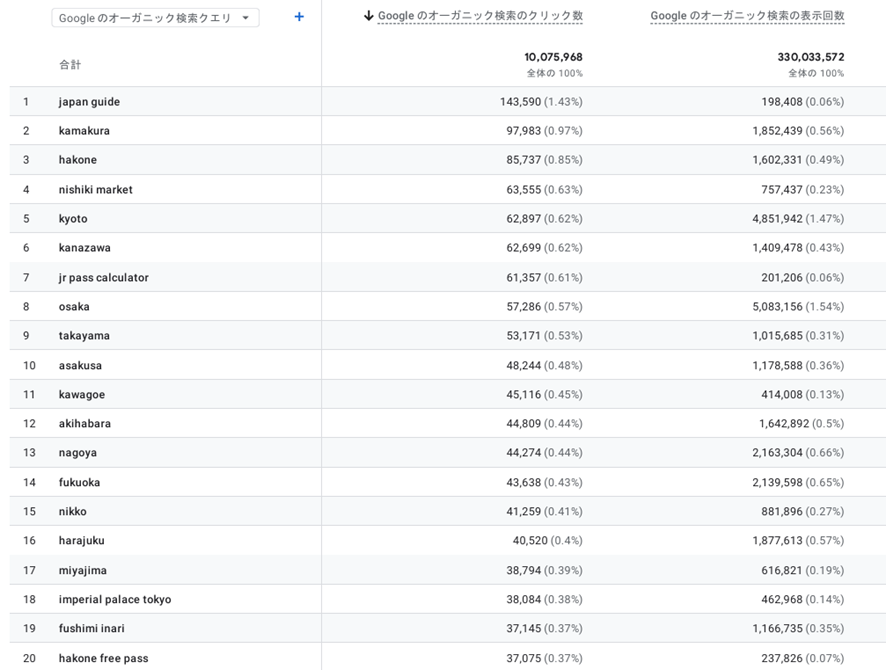Click the 合計 totals row label
886x670 pixels.
pyautogui.click(x=70, y=65)
